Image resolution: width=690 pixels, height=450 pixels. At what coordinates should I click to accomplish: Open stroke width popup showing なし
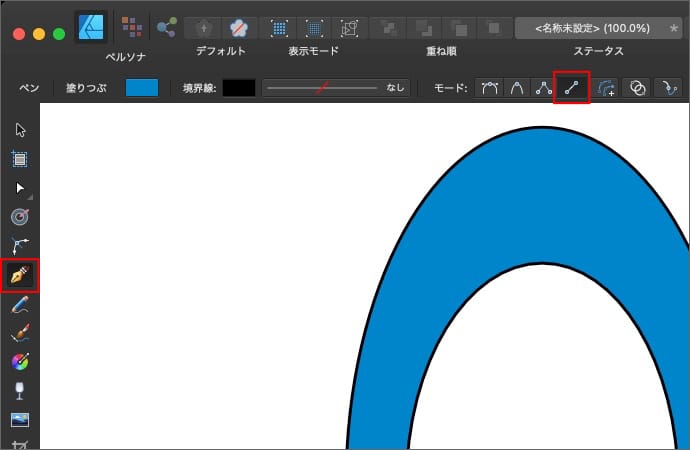tap(336, 88)
